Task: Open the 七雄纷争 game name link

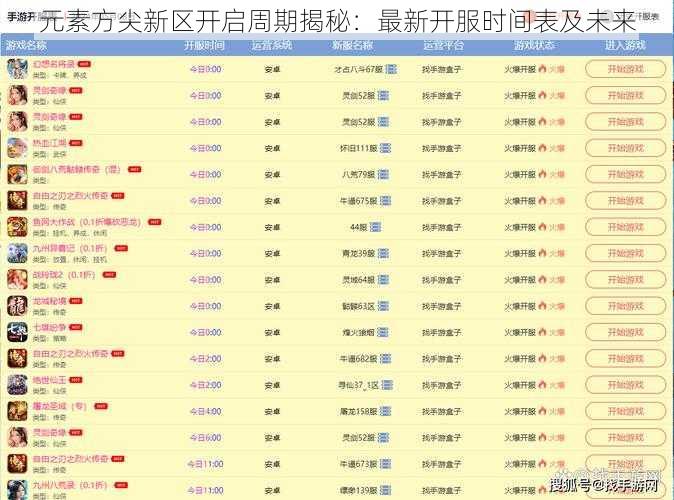Action: (x=49, y=327)
